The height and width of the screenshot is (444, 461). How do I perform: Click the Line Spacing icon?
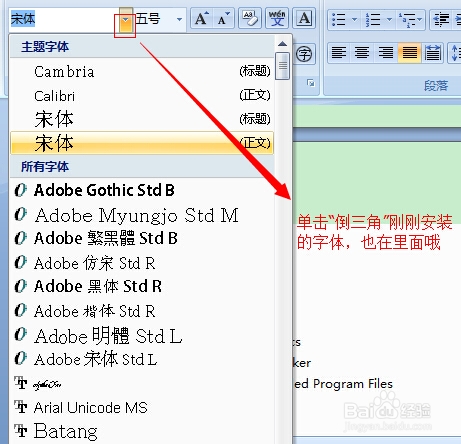click(455, 53)
